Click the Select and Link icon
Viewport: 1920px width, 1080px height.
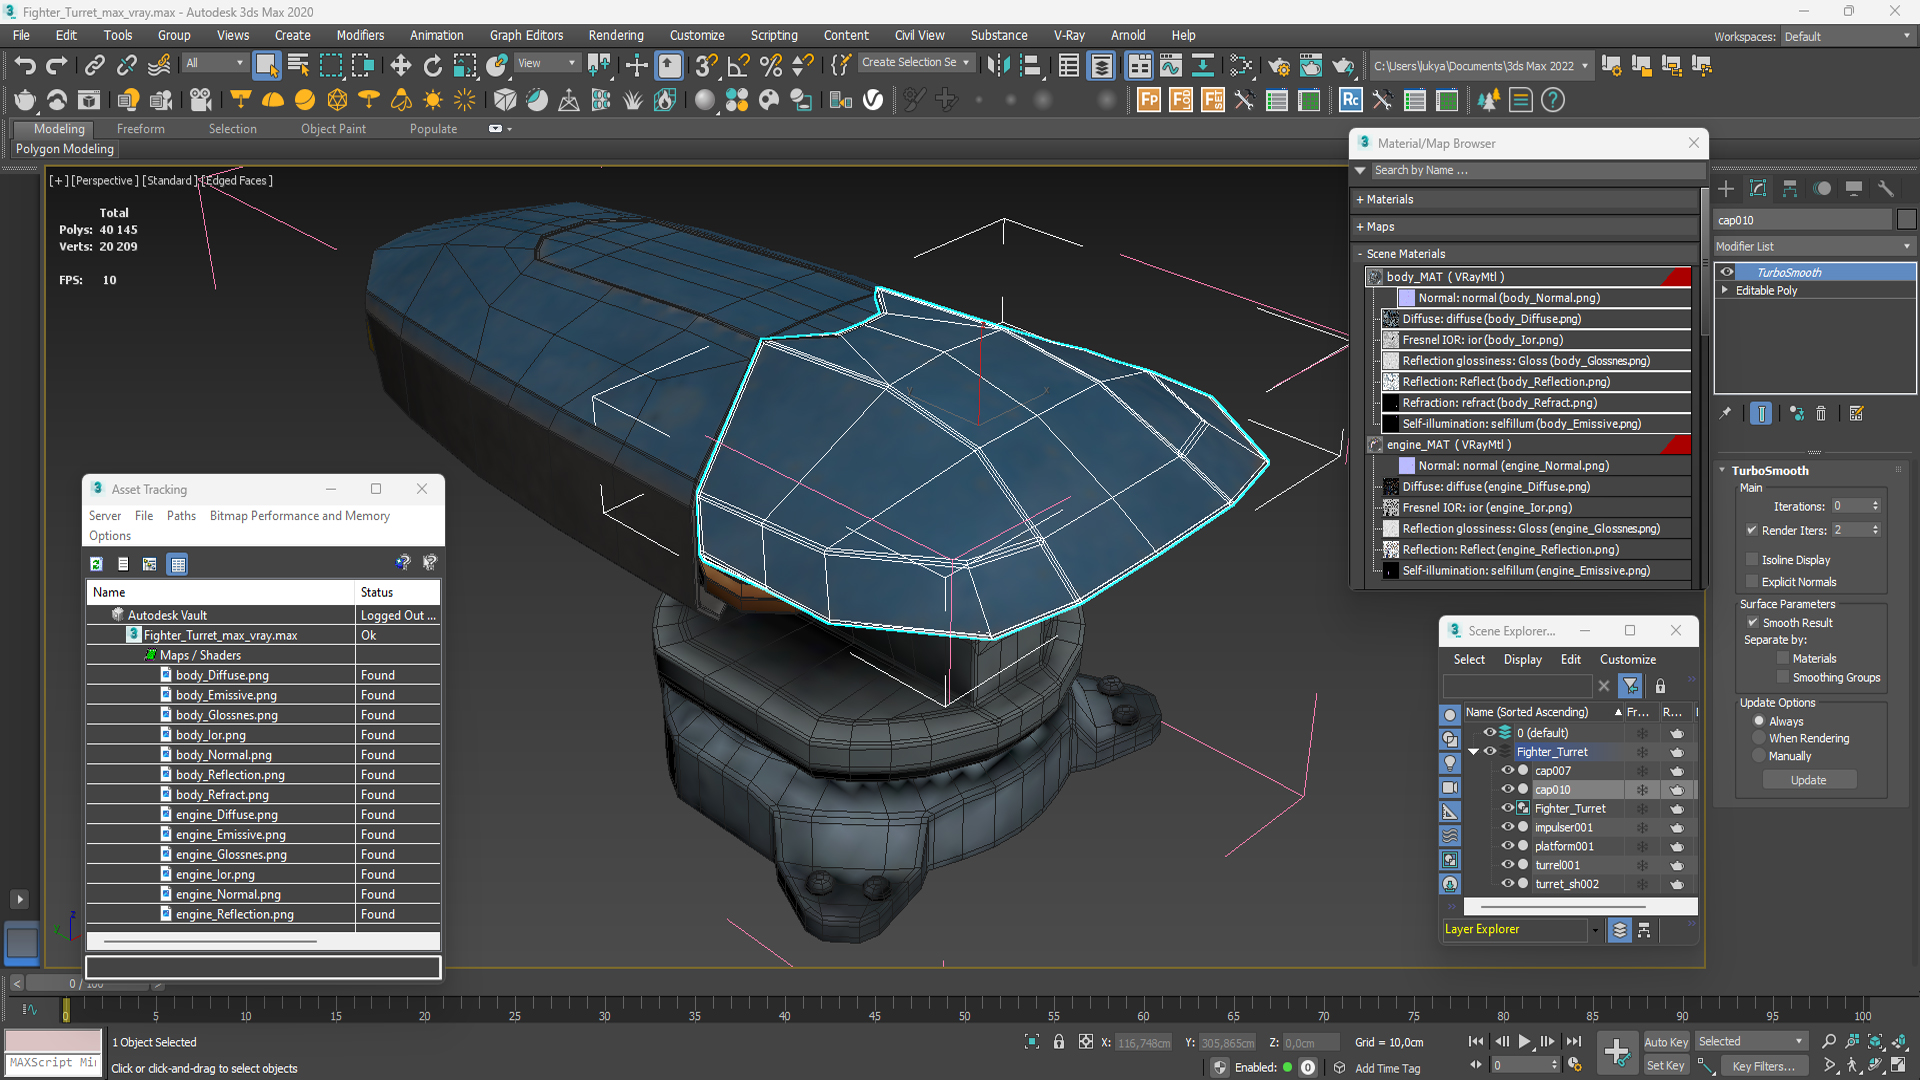(x=95, y=66)
